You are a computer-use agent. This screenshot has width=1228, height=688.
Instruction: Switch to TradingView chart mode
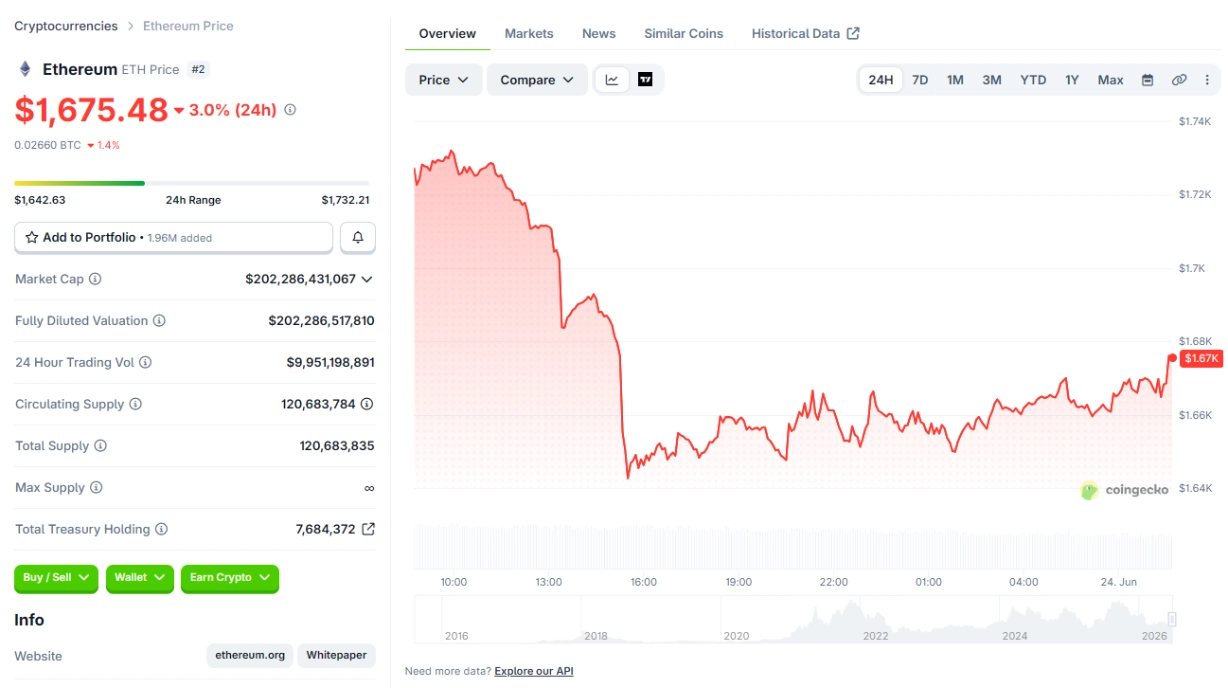(x=645, y=80)
